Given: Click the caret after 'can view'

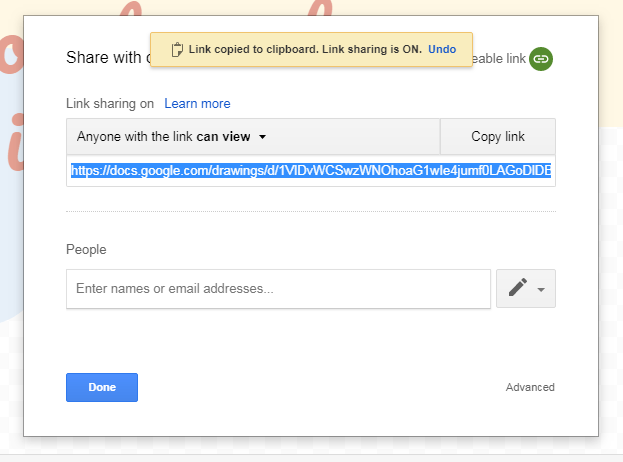Looking at the screenshot, I should (x=262, y=137).
